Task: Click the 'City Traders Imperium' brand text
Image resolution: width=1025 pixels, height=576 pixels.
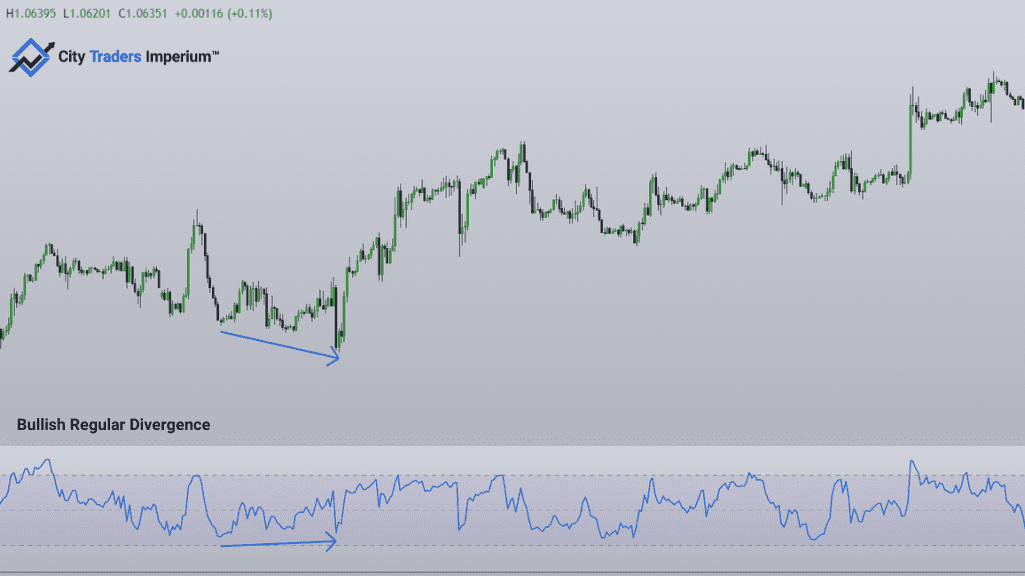Action: coord(139,57)
